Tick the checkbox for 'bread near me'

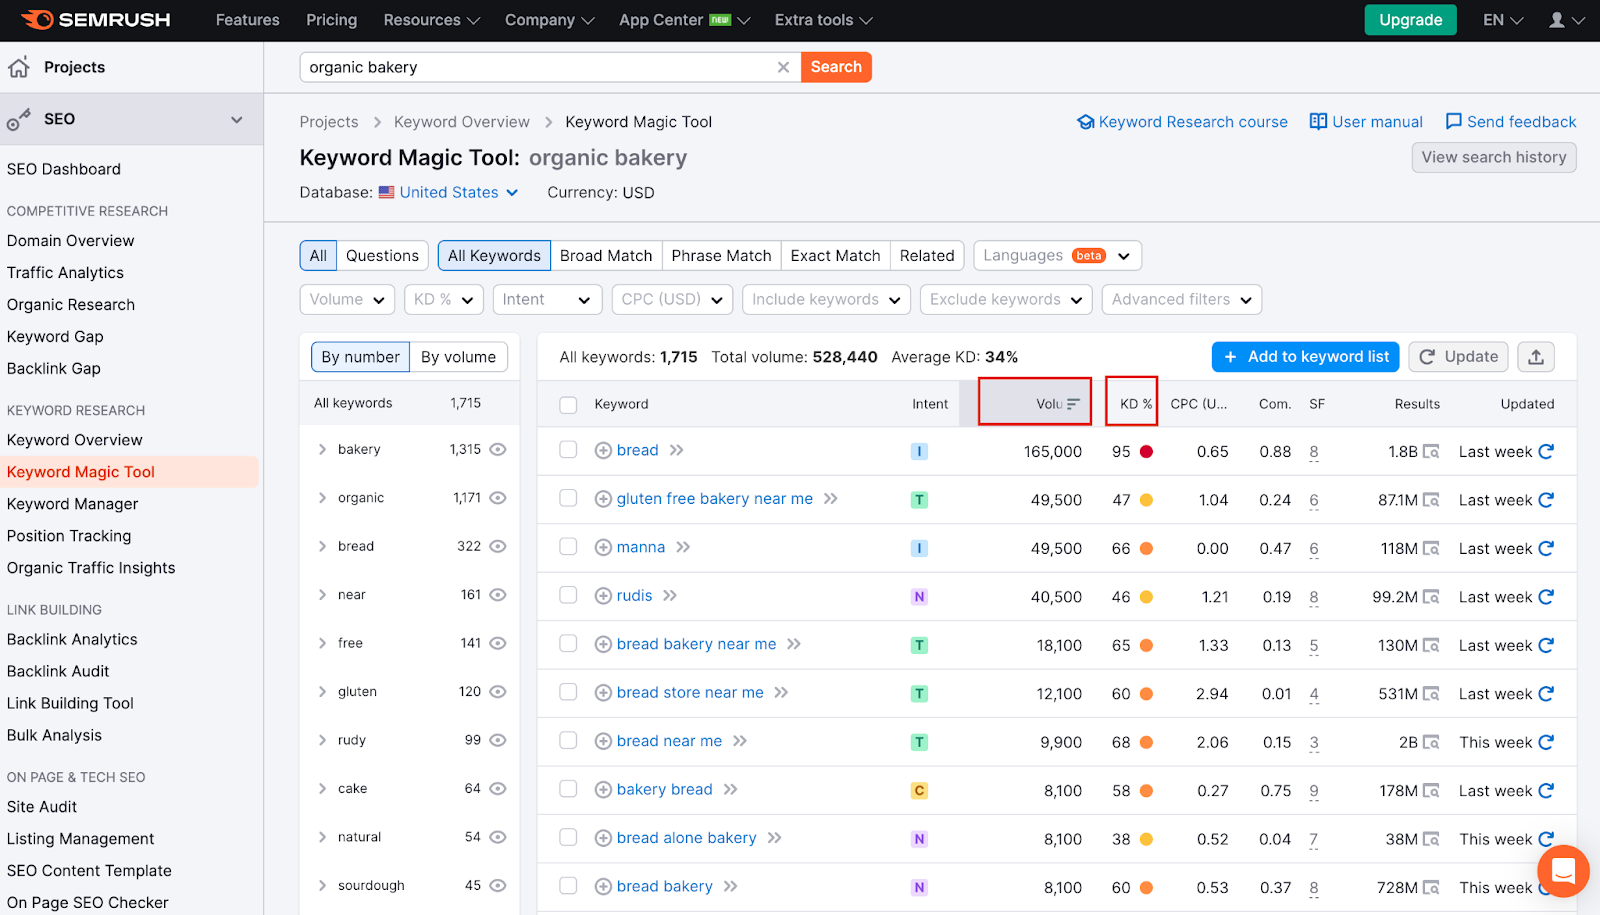[x=568, y=741]
